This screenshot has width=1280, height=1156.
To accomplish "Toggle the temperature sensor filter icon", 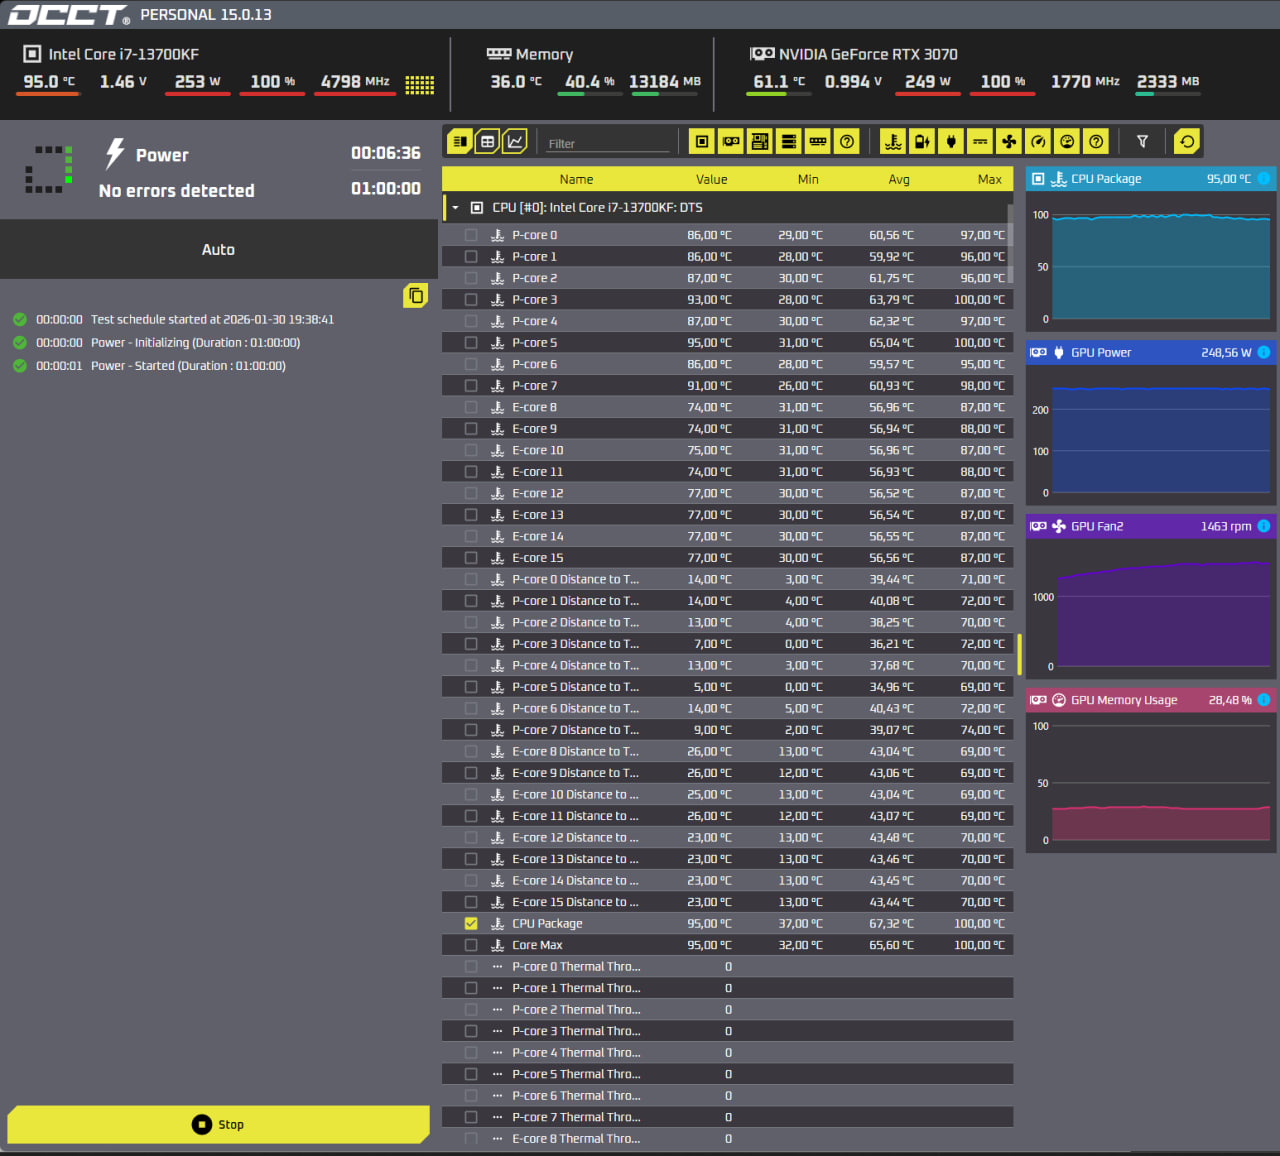I will (x=893, y=142).
